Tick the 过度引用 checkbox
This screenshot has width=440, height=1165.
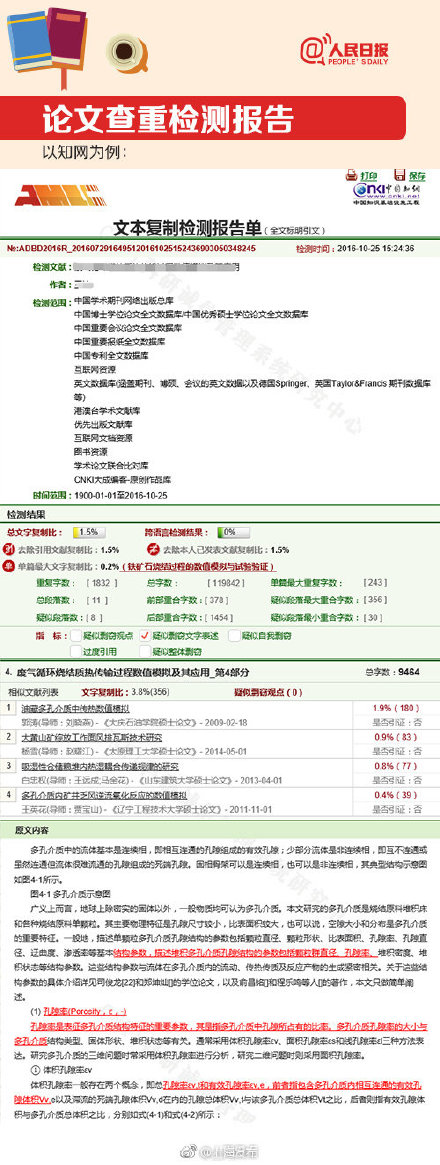(x=76, y=651)
